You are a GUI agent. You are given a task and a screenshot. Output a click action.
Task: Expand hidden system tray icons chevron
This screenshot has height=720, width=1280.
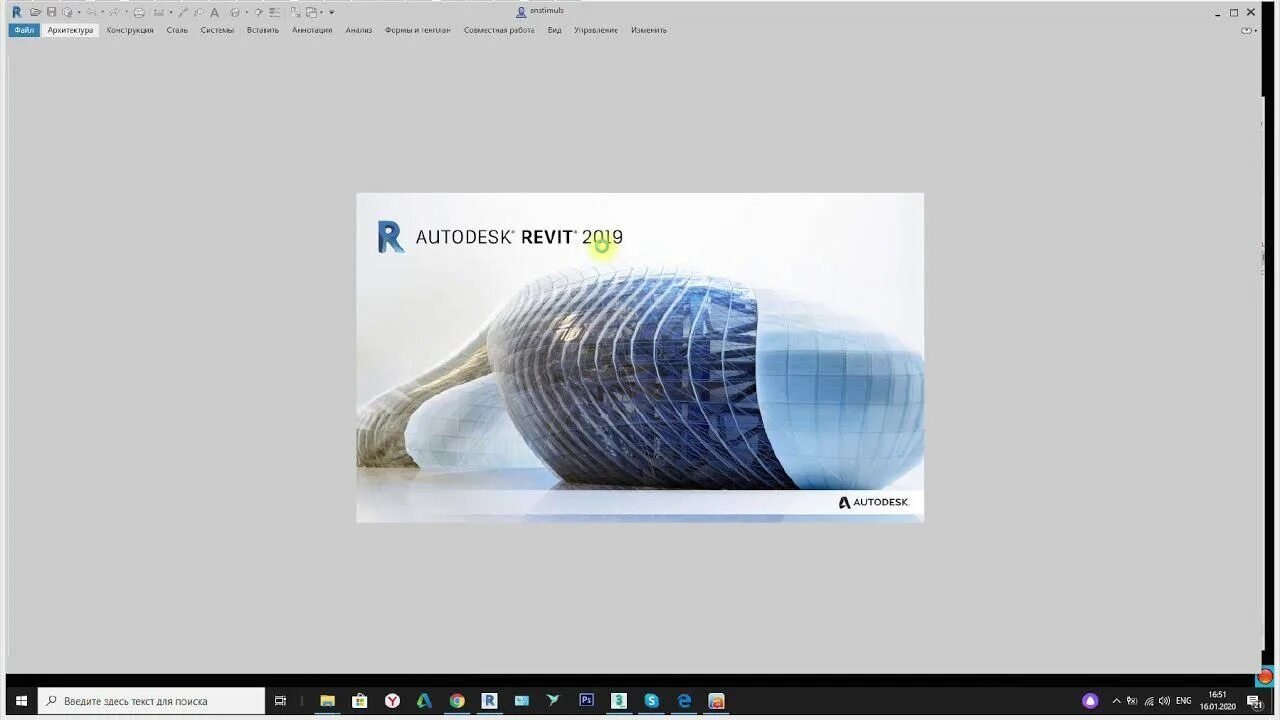[x=1116, y=701]
